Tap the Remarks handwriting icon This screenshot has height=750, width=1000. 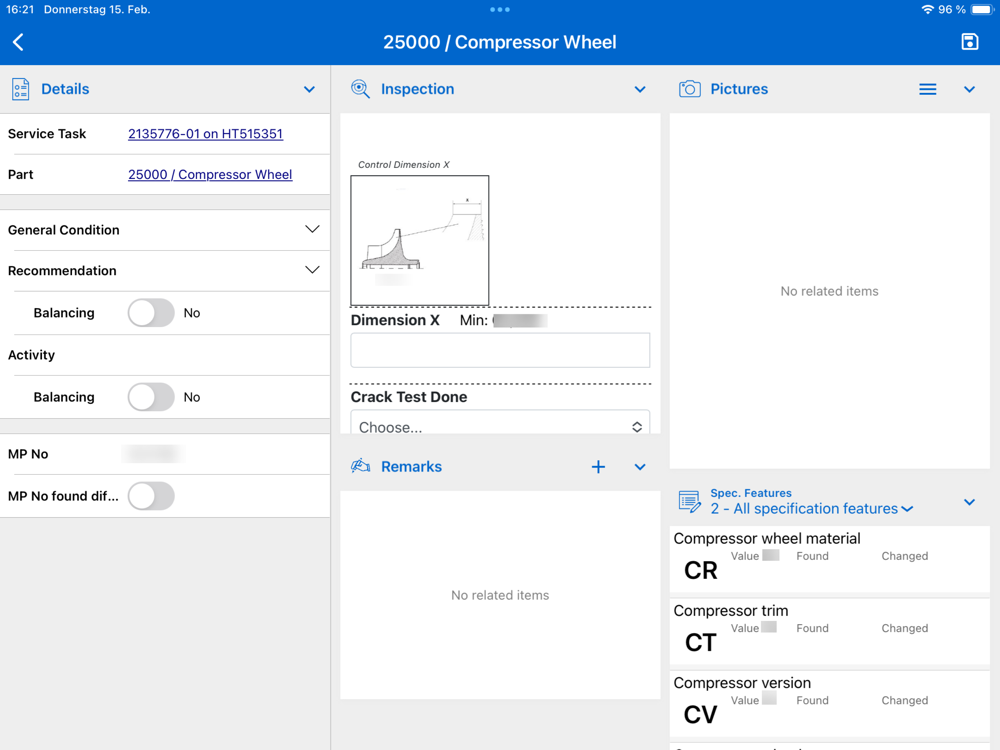point(360,466)
